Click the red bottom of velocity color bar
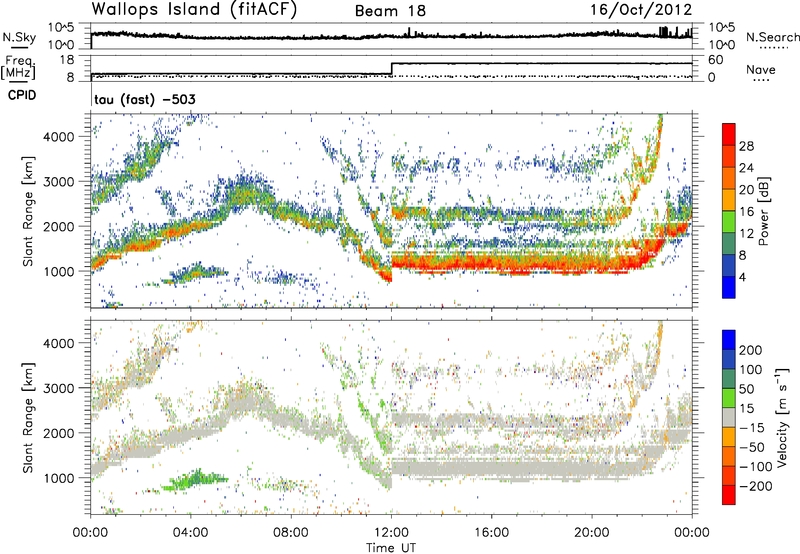This screenshot has width=800, height=554. click(x=729, y=495)
